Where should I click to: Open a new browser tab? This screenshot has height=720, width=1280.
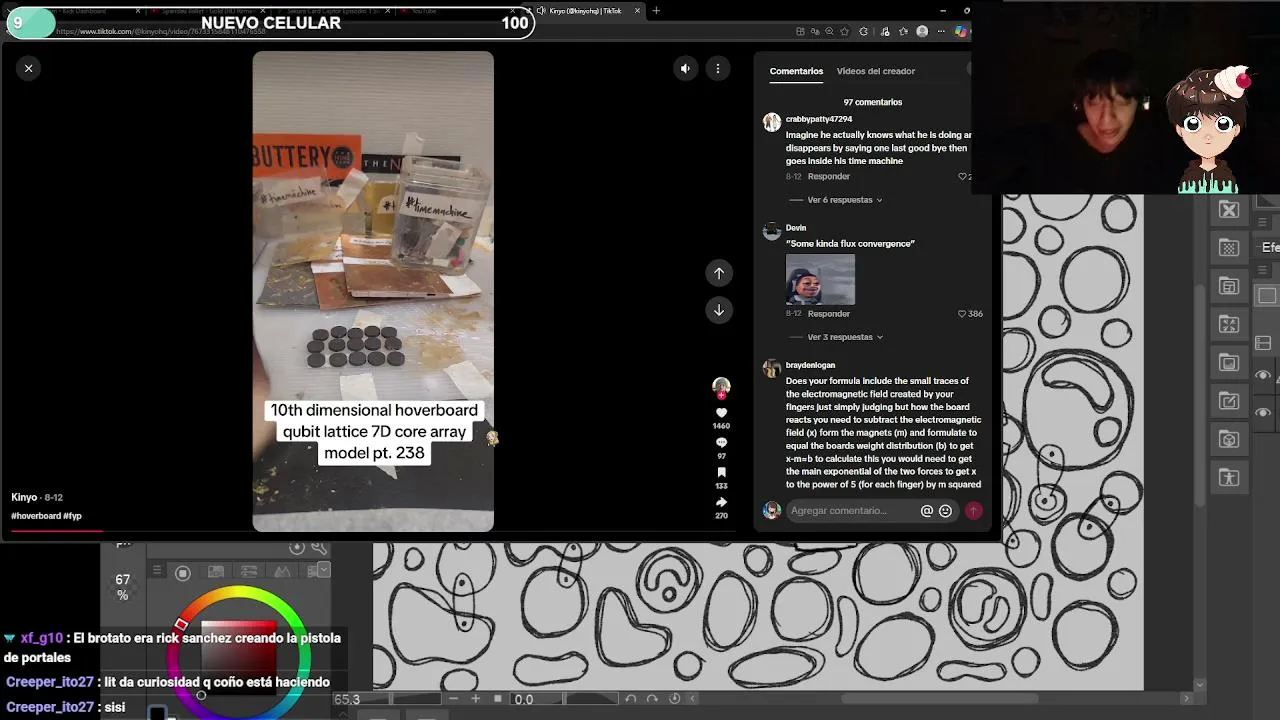click(x=656, y=11)
